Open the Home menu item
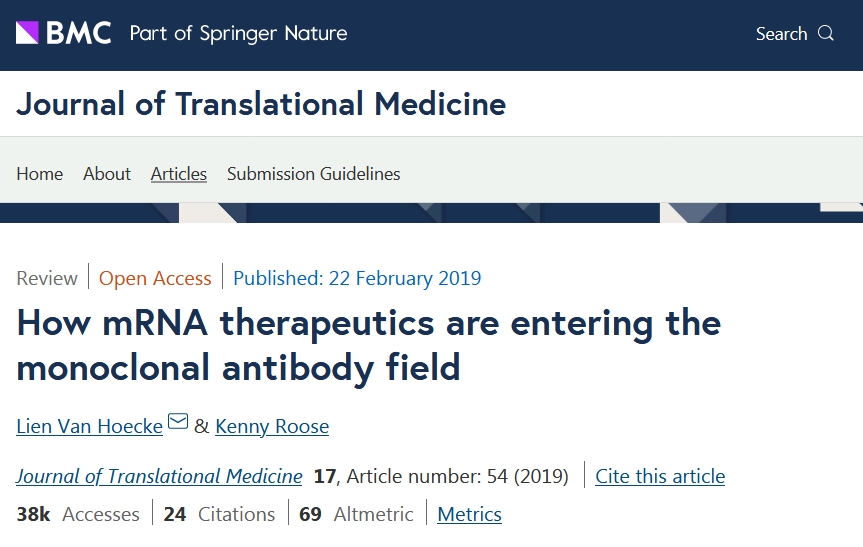Image resolution: width=863 pixels, height=547 pixels. (x=40, y=174)
